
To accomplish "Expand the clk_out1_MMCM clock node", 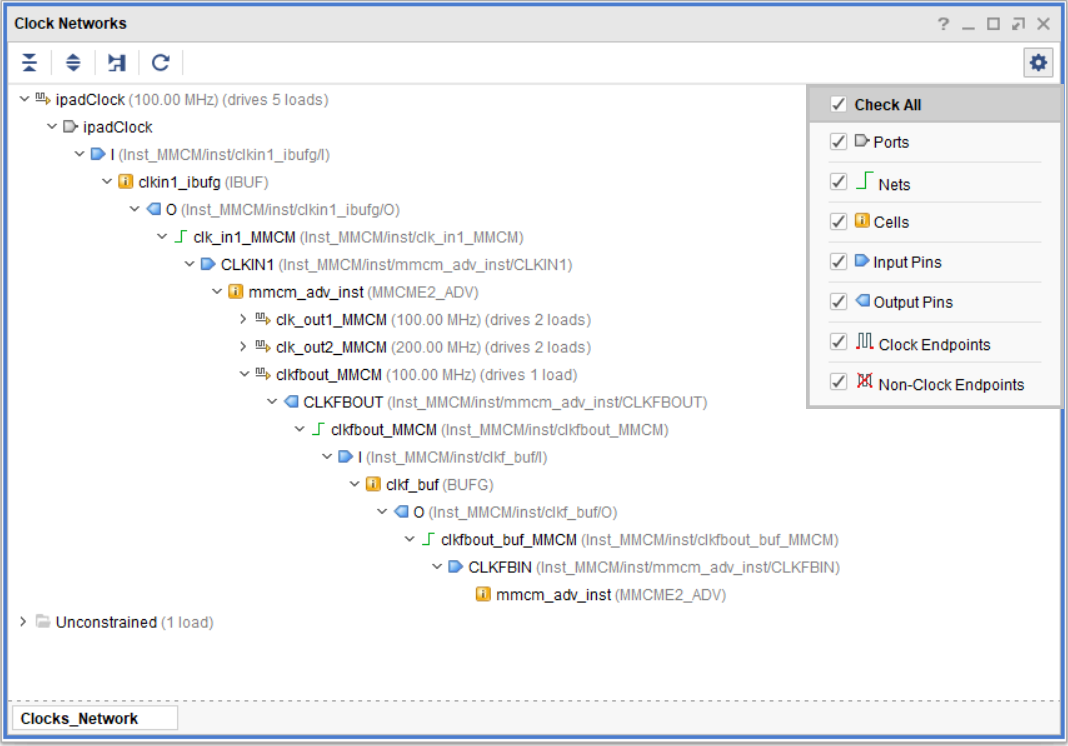I will [x=244, y=320].
